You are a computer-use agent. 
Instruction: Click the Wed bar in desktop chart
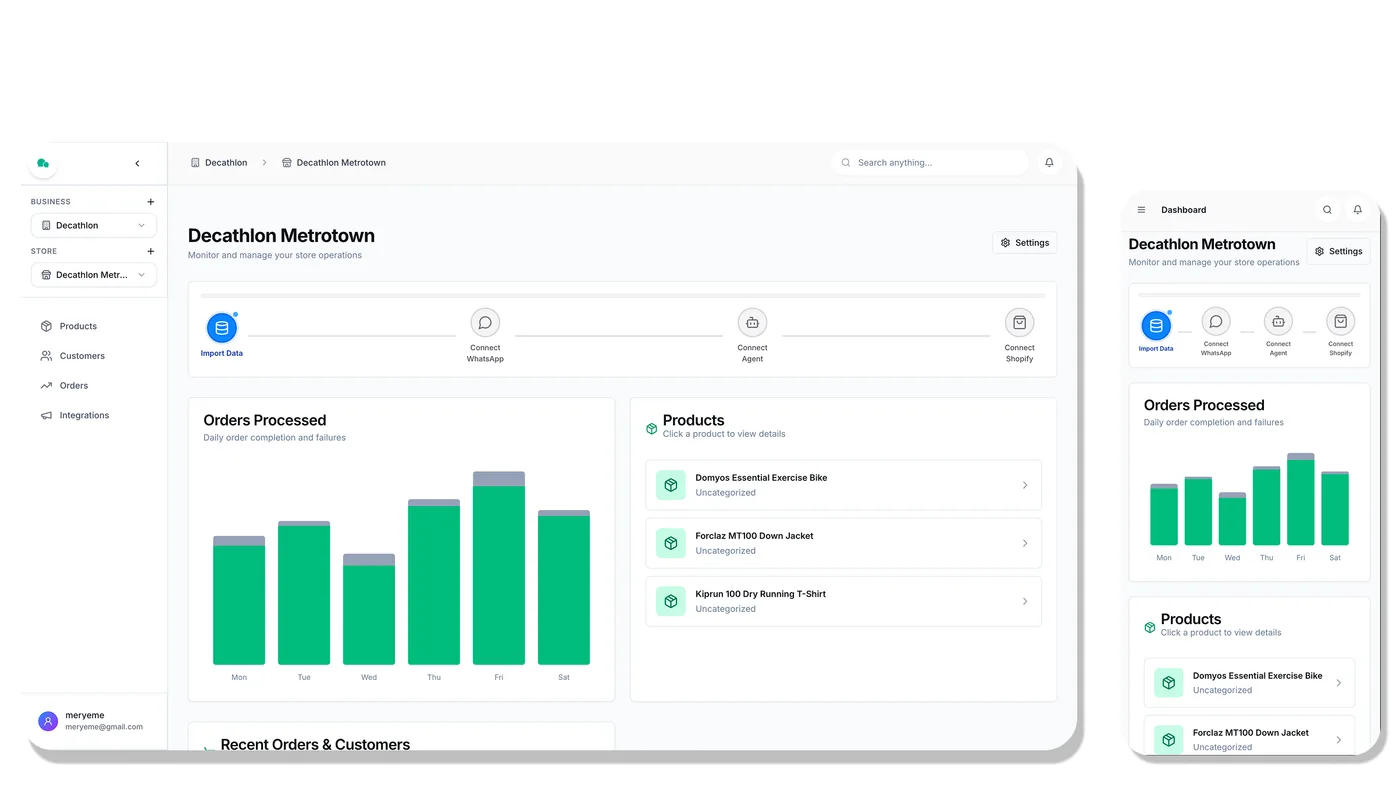(369, 609)
